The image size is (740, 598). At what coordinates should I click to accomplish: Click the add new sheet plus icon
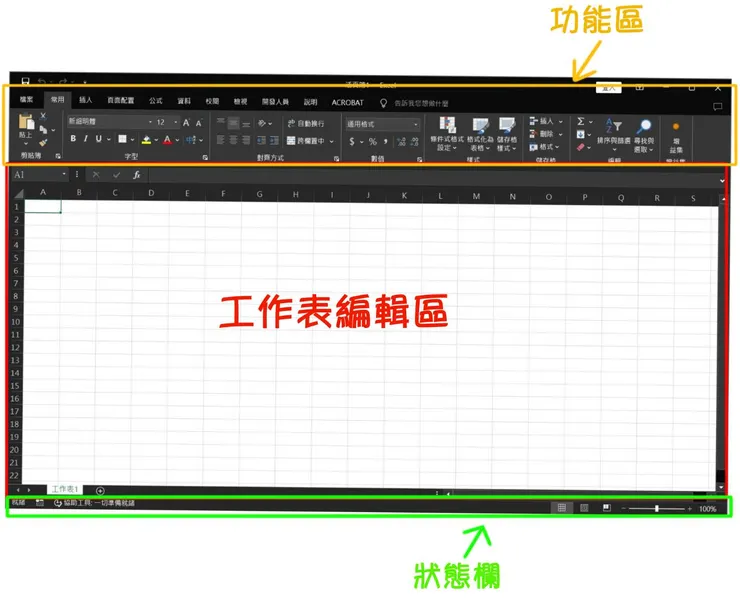(x=100, y=491)
